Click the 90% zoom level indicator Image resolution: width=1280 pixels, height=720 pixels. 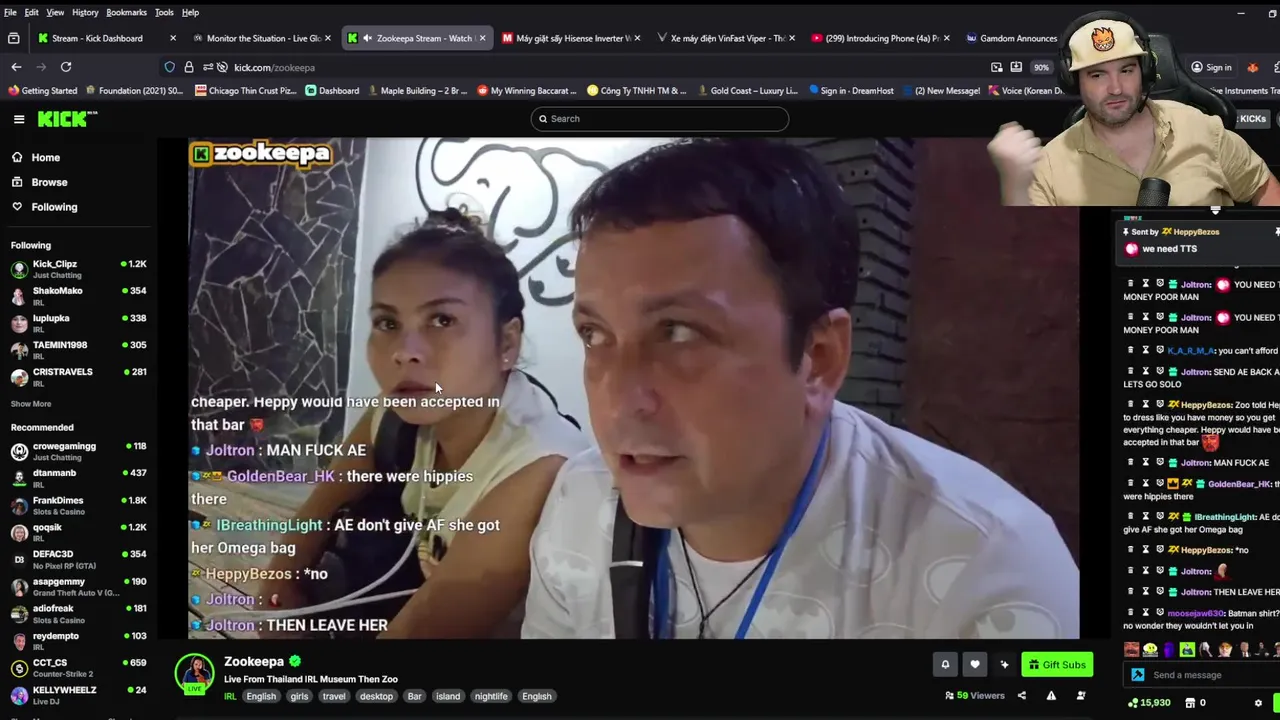tap(1042, 67)
